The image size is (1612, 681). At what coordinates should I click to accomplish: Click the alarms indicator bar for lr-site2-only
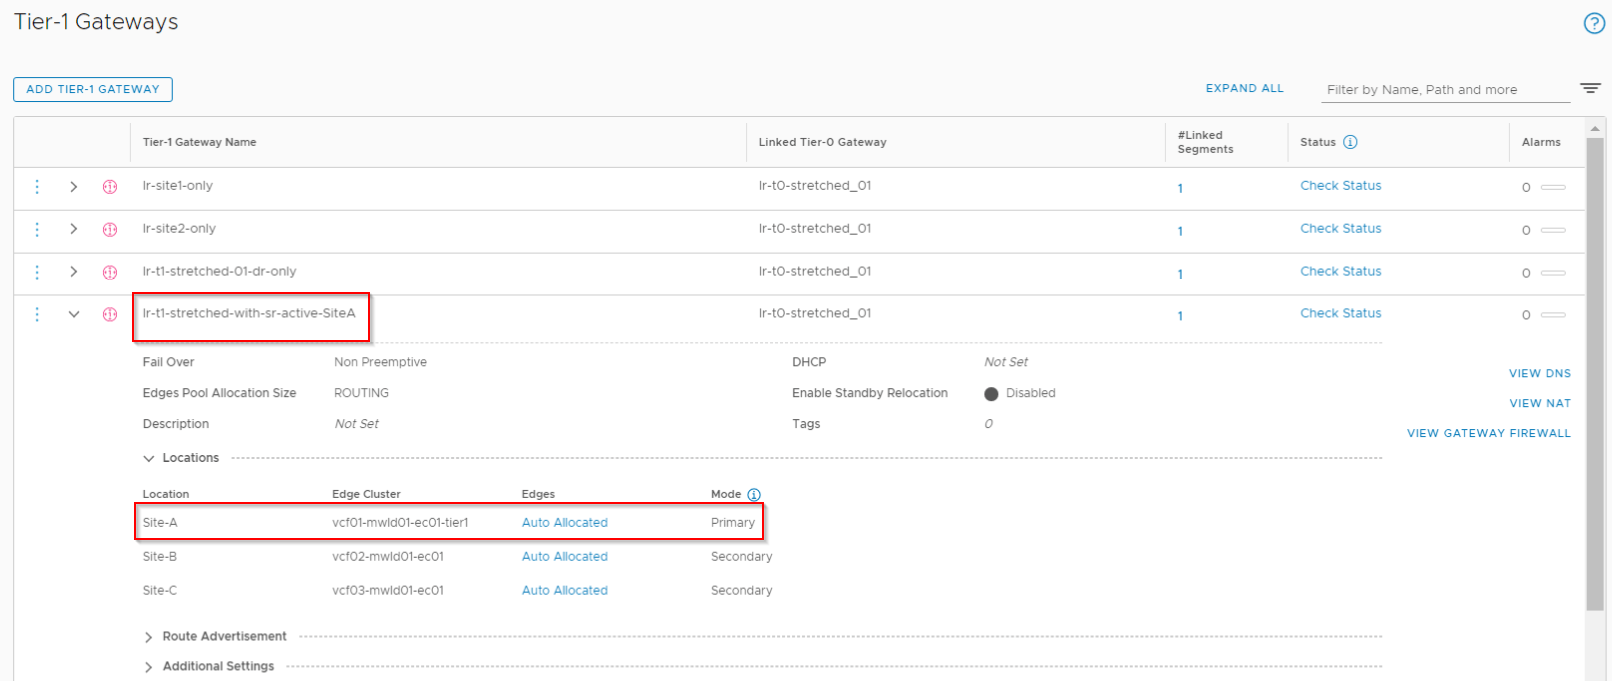click(1553, 230)
